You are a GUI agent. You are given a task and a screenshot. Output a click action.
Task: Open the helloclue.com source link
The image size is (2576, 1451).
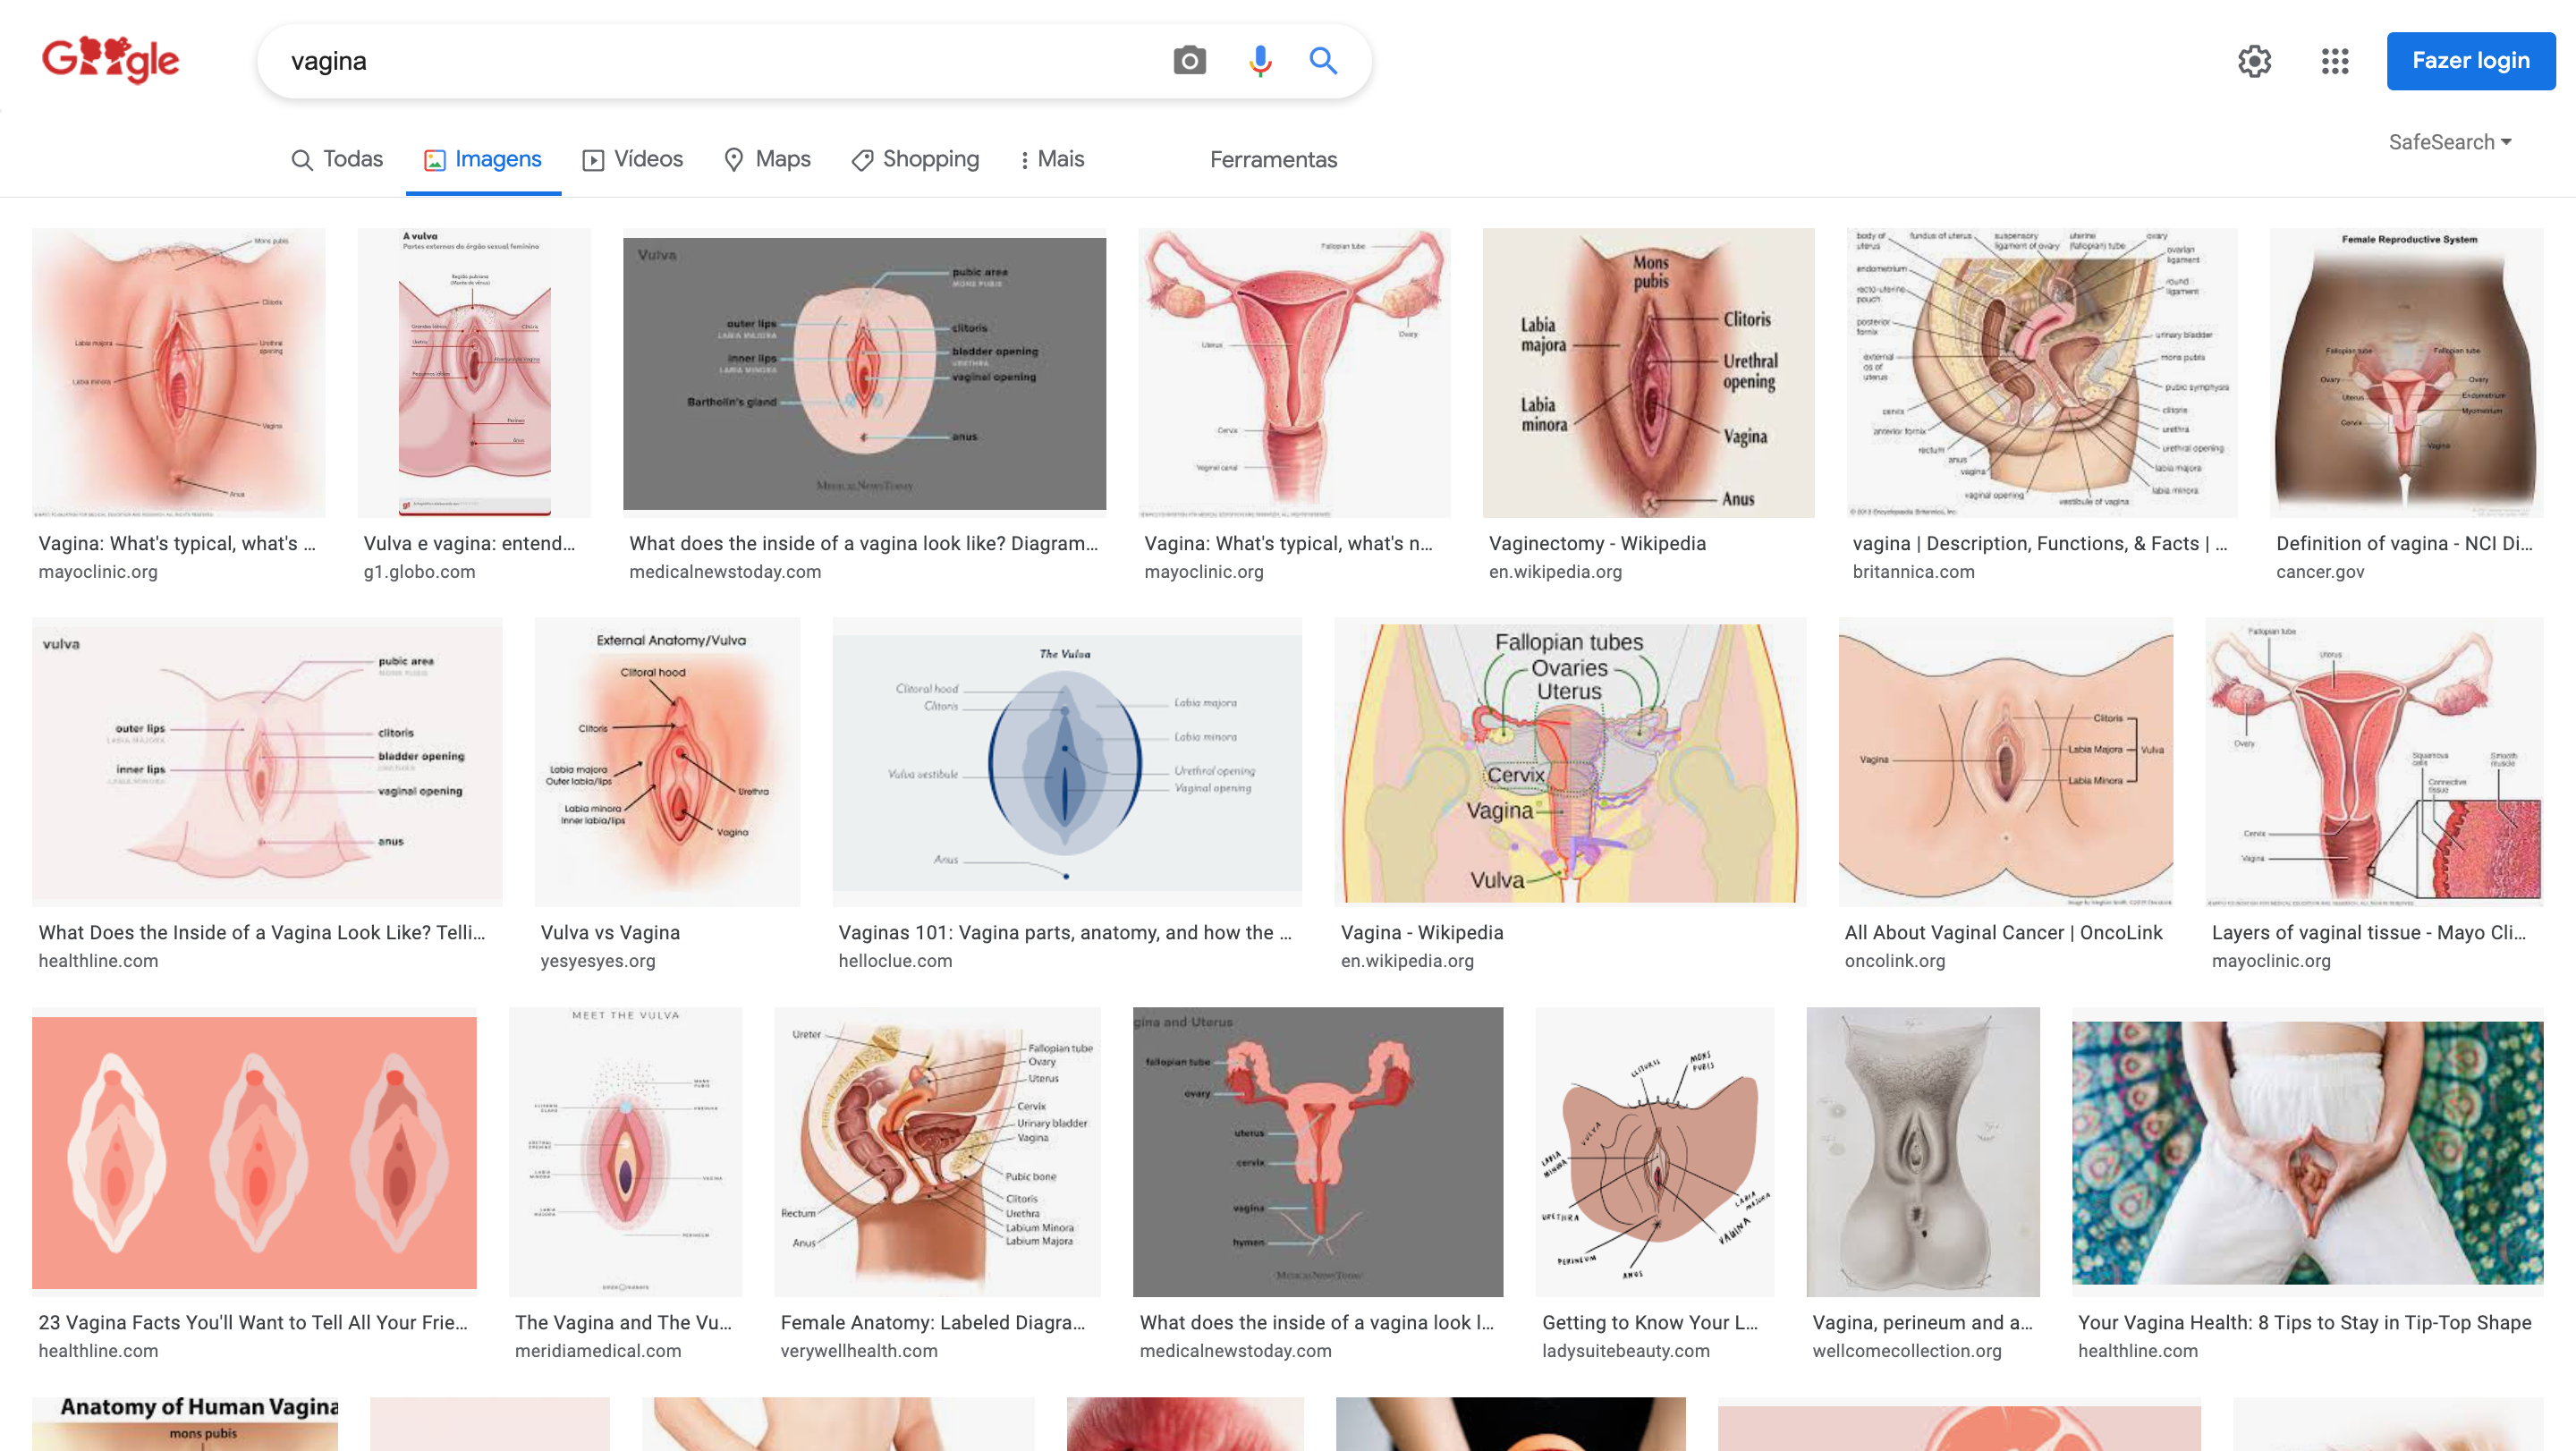click(x=895, y=961)
